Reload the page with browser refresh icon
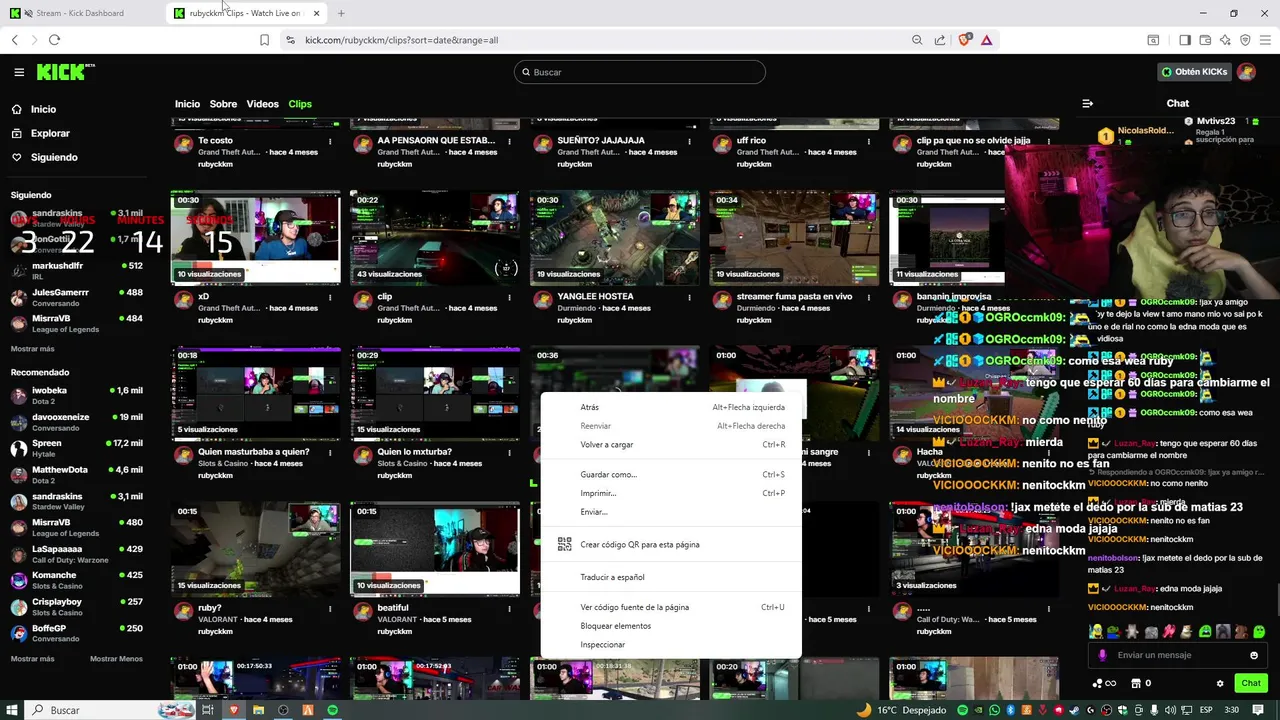This screenshot has height=720, width=1280. click(x=54, y=40)
